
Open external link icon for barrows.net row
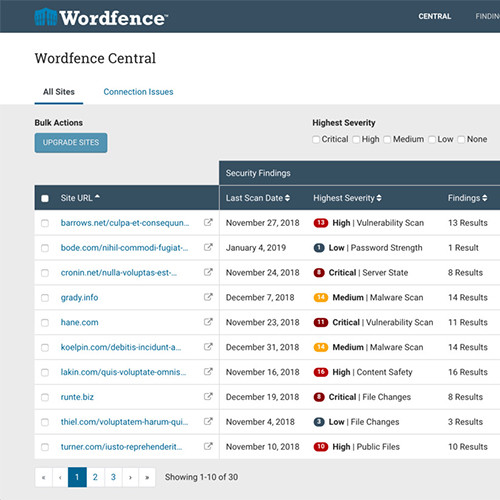point(208,222)
